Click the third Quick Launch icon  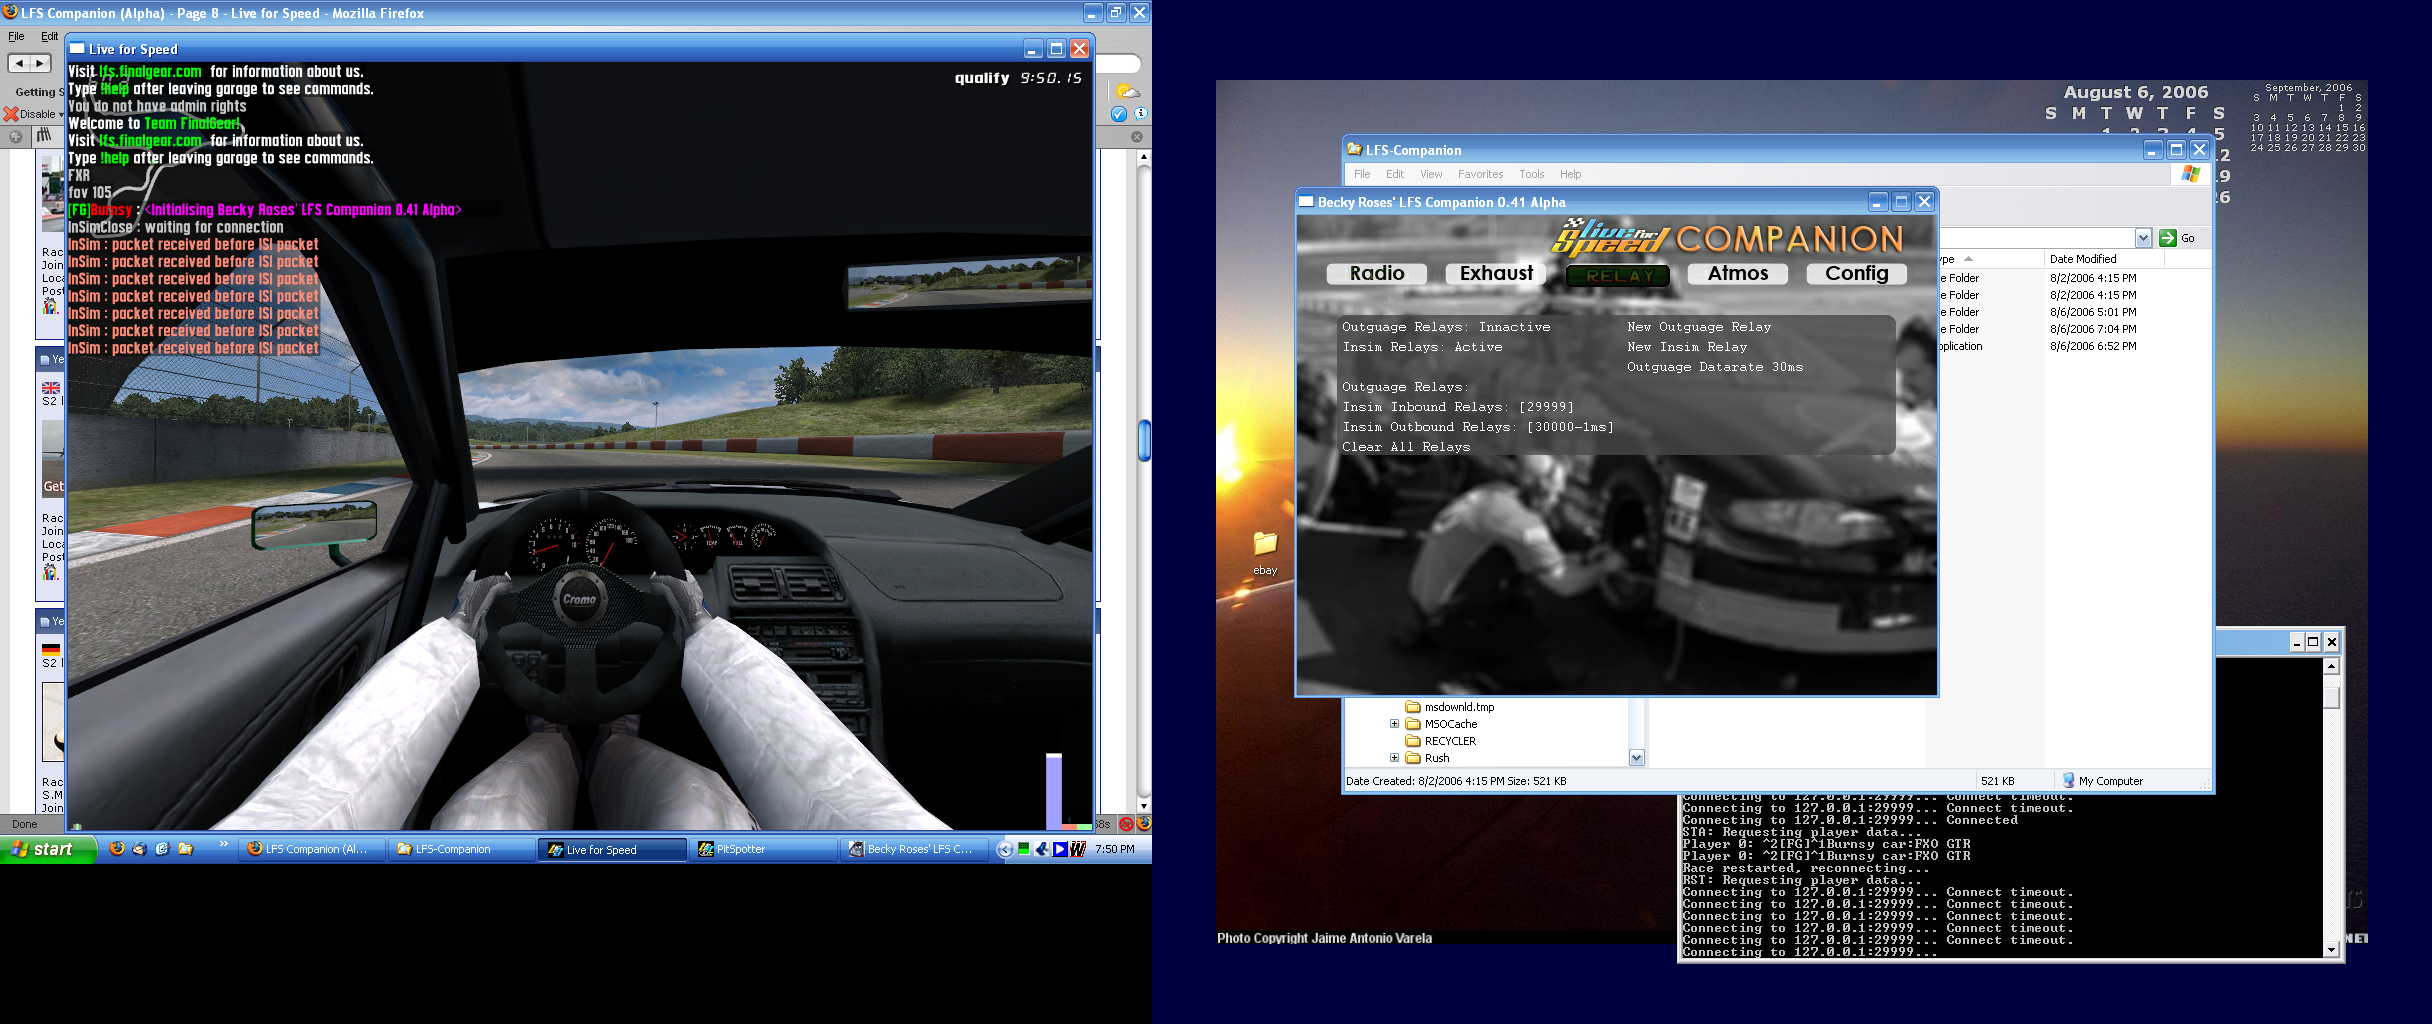point(162,849)
